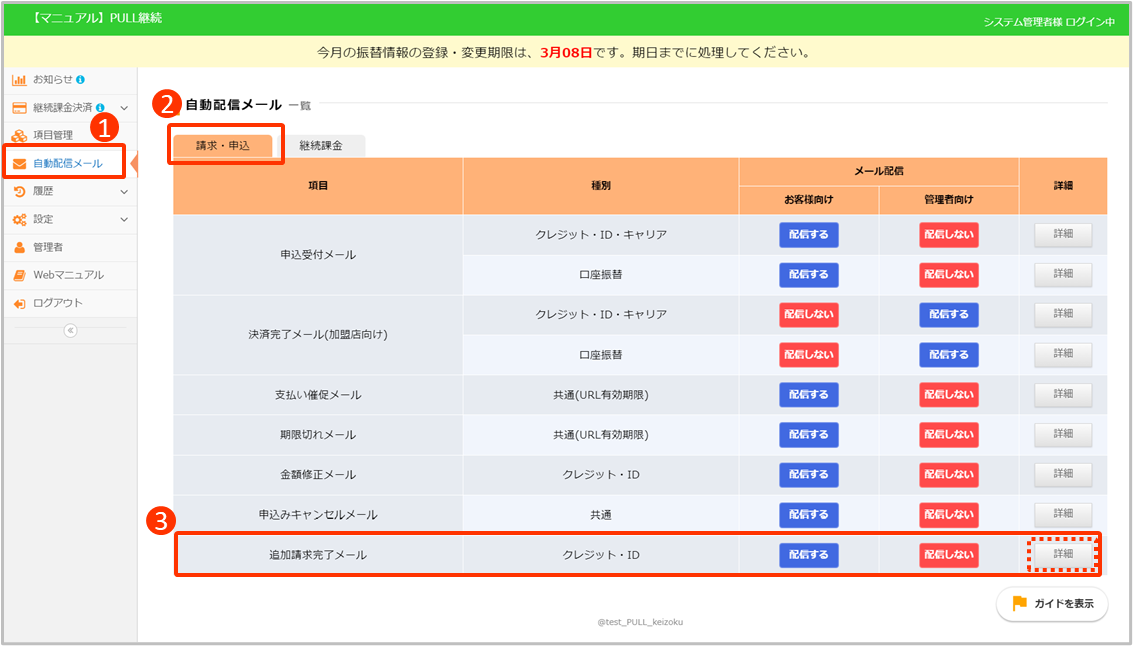Toggle customer mail for 金額修正メール
The image size is (1133, 646).
[x=809, y=475]
